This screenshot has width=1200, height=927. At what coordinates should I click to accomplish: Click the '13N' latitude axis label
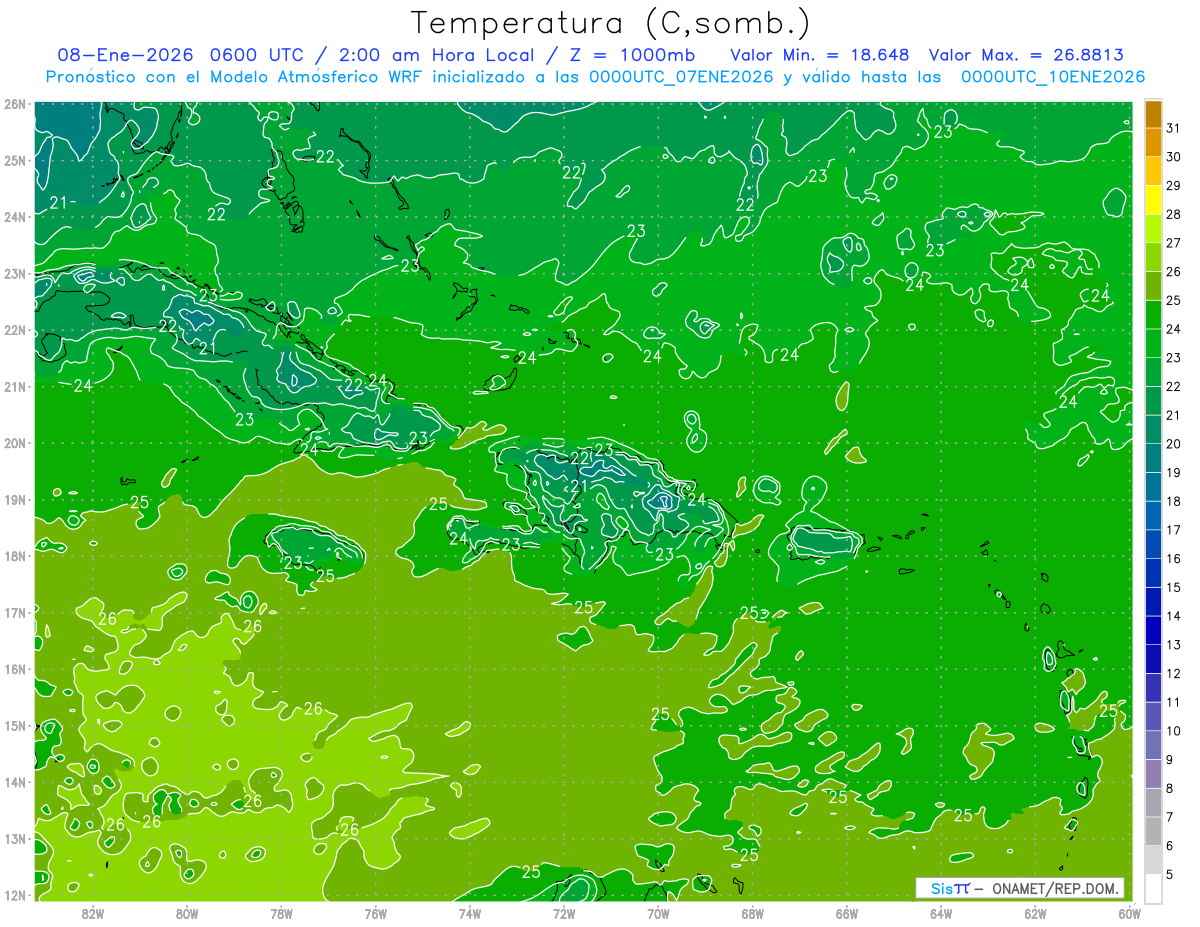pyautogui.click(x=14, y=839)
